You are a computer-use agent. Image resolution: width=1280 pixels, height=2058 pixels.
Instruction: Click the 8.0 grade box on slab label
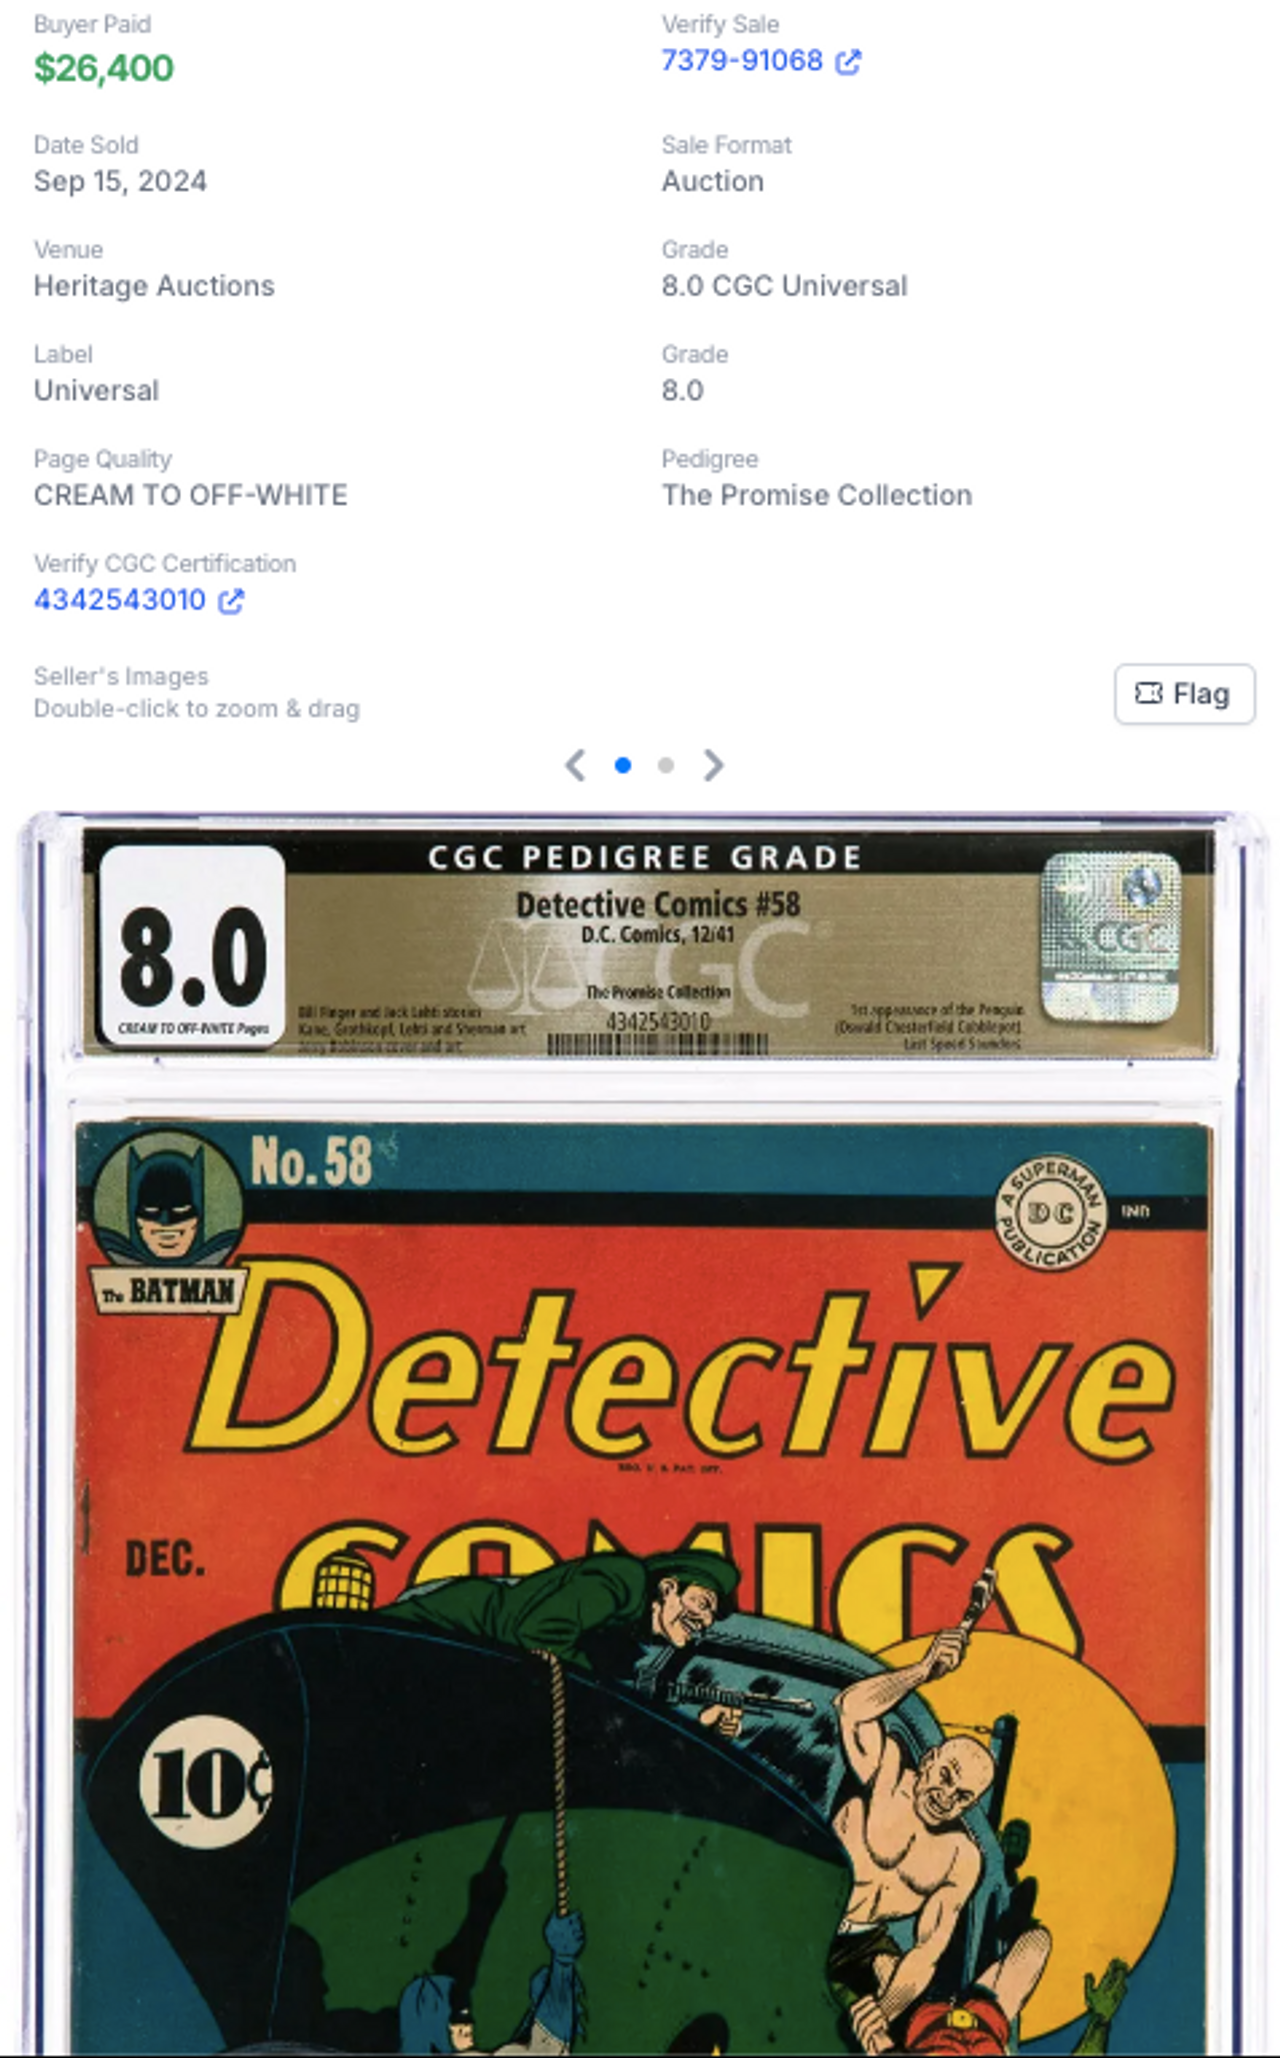(192, 945)
